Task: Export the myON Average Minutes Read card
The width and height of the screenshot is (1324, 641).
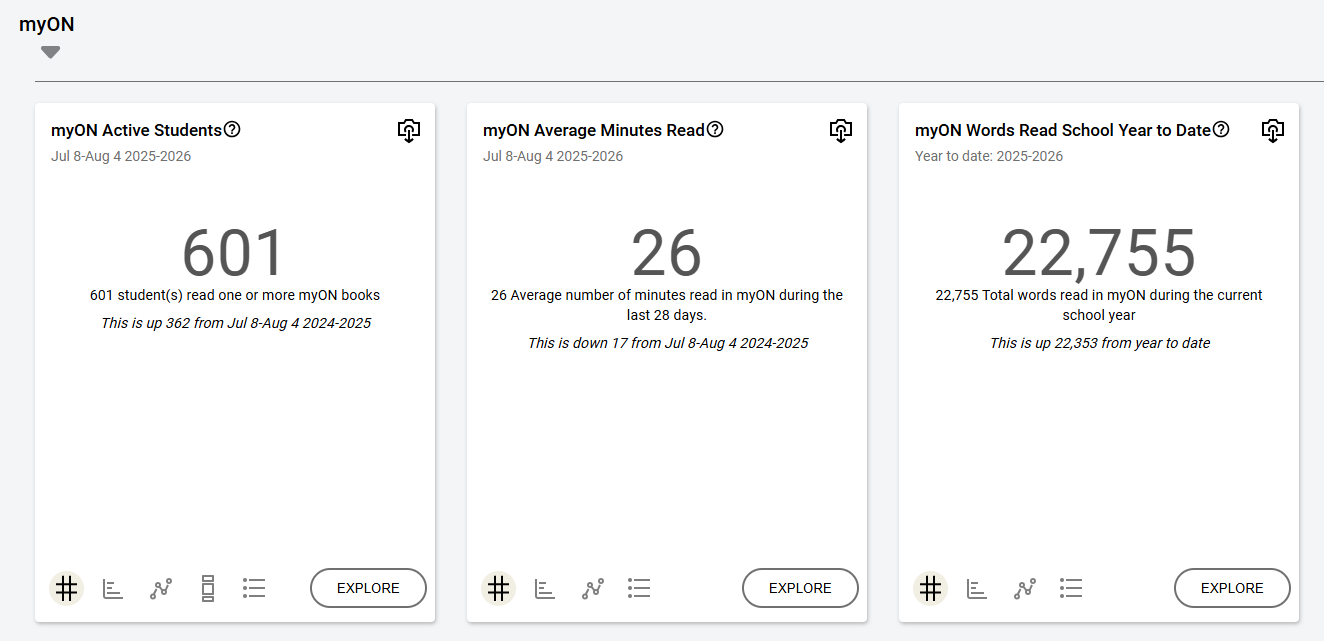Action: [841, 131]
